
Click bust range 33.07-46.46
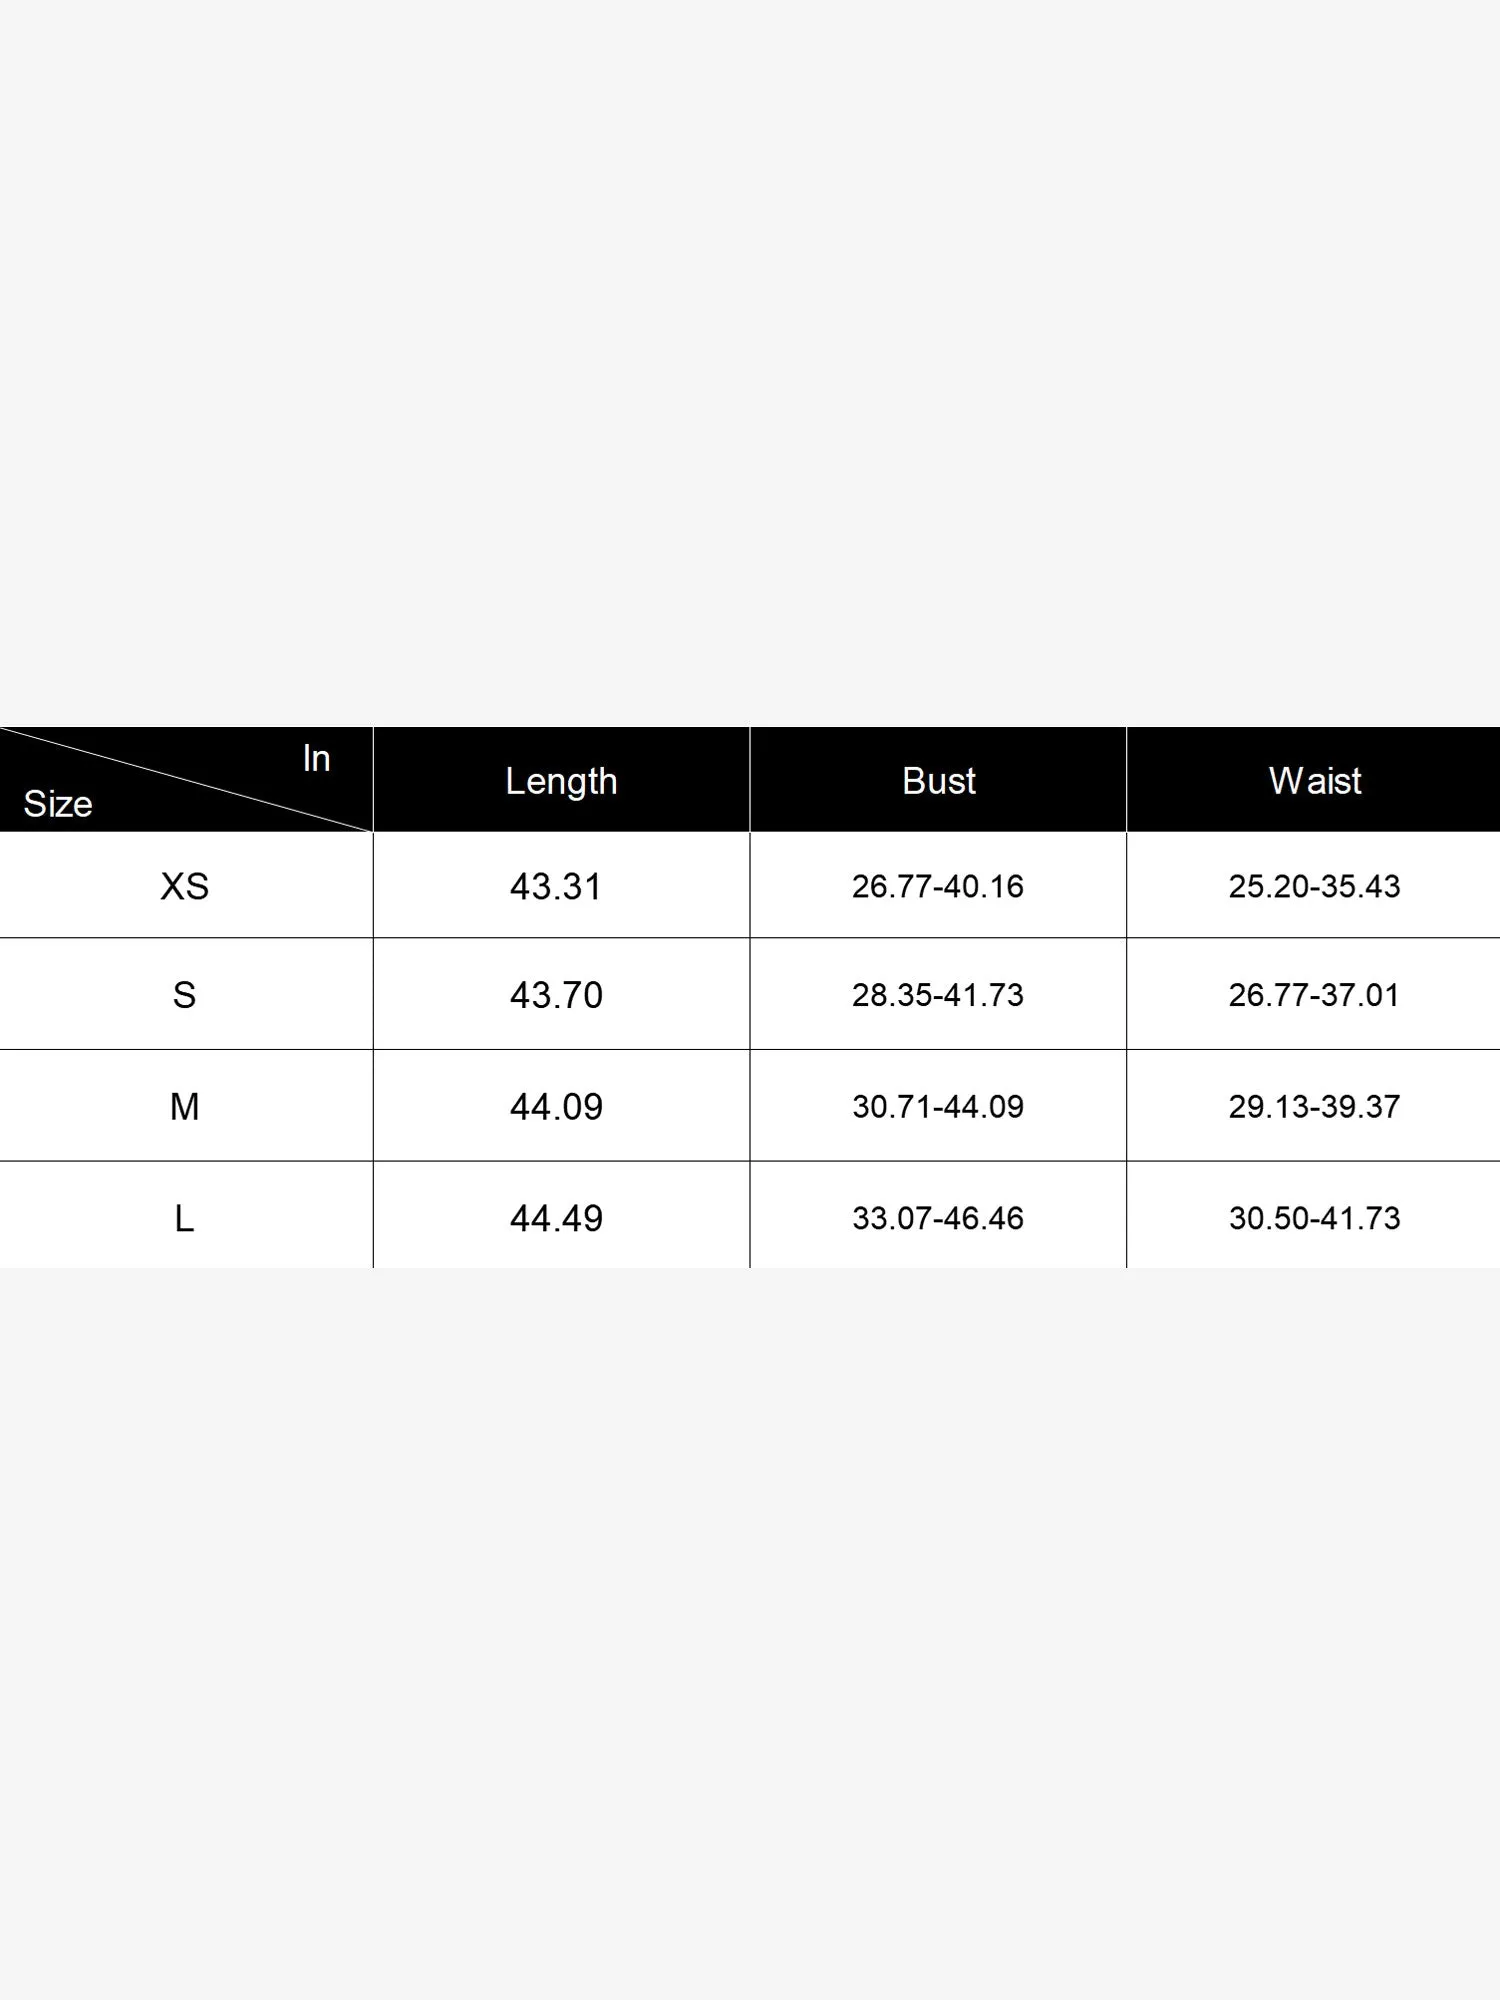[938, 1219]
